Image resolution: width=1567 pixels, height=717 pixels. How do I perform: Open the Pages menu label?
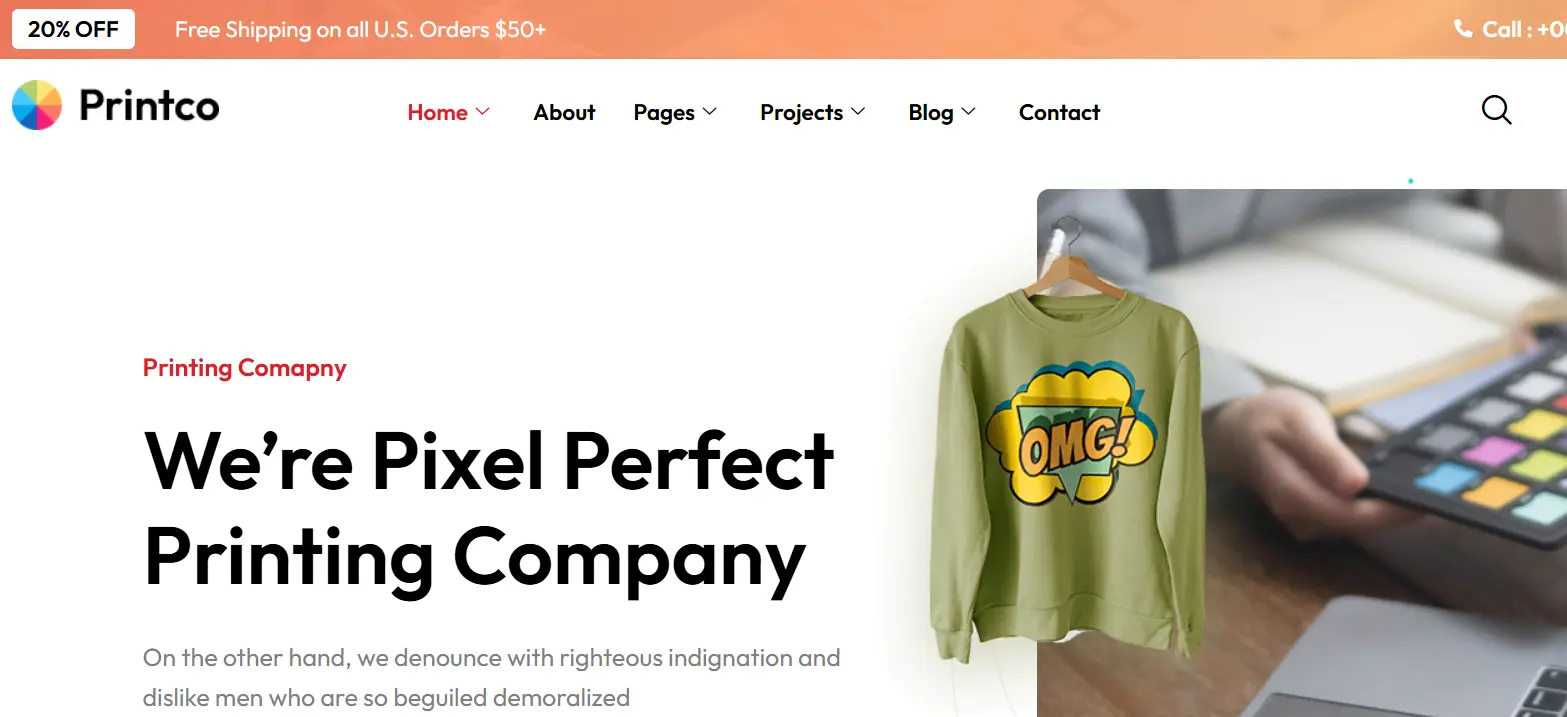(x=664, y=113)
